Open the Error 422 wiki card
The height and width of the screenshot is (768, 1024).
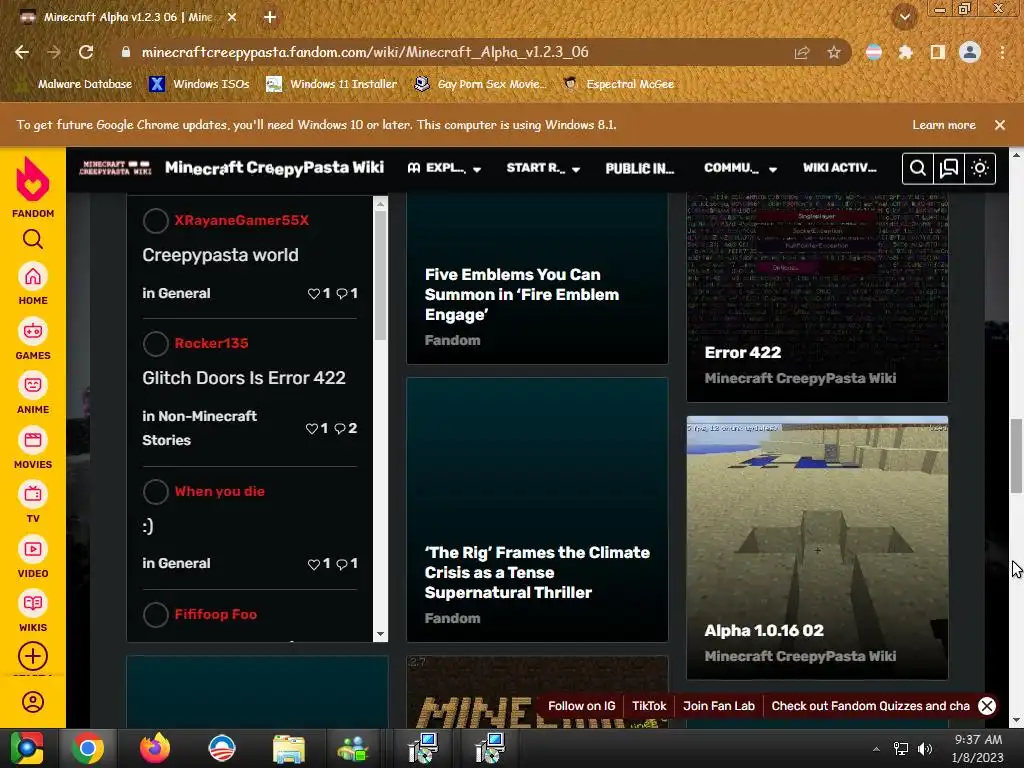coord(817,298)
